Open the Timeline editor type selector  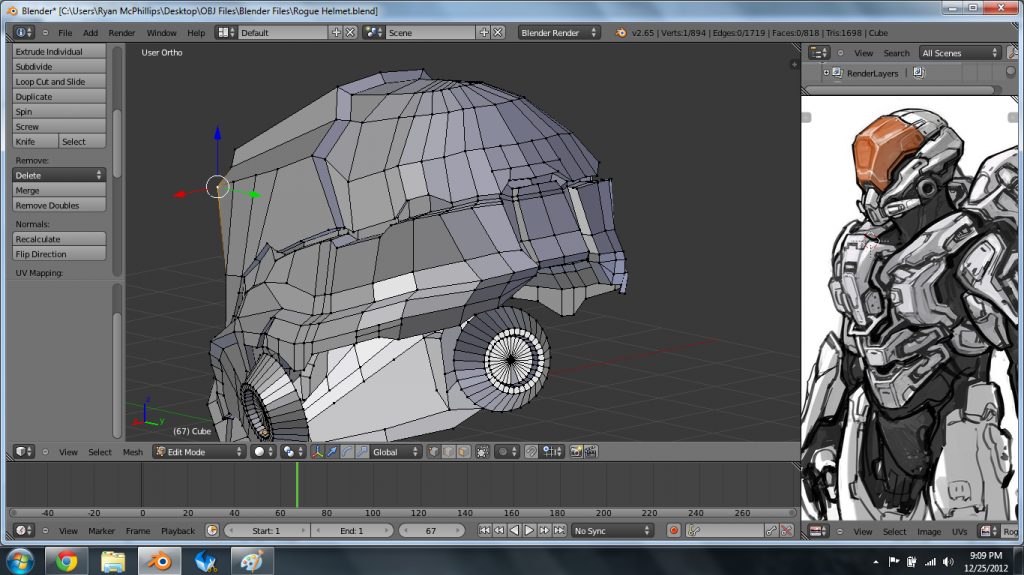(24, 531)
